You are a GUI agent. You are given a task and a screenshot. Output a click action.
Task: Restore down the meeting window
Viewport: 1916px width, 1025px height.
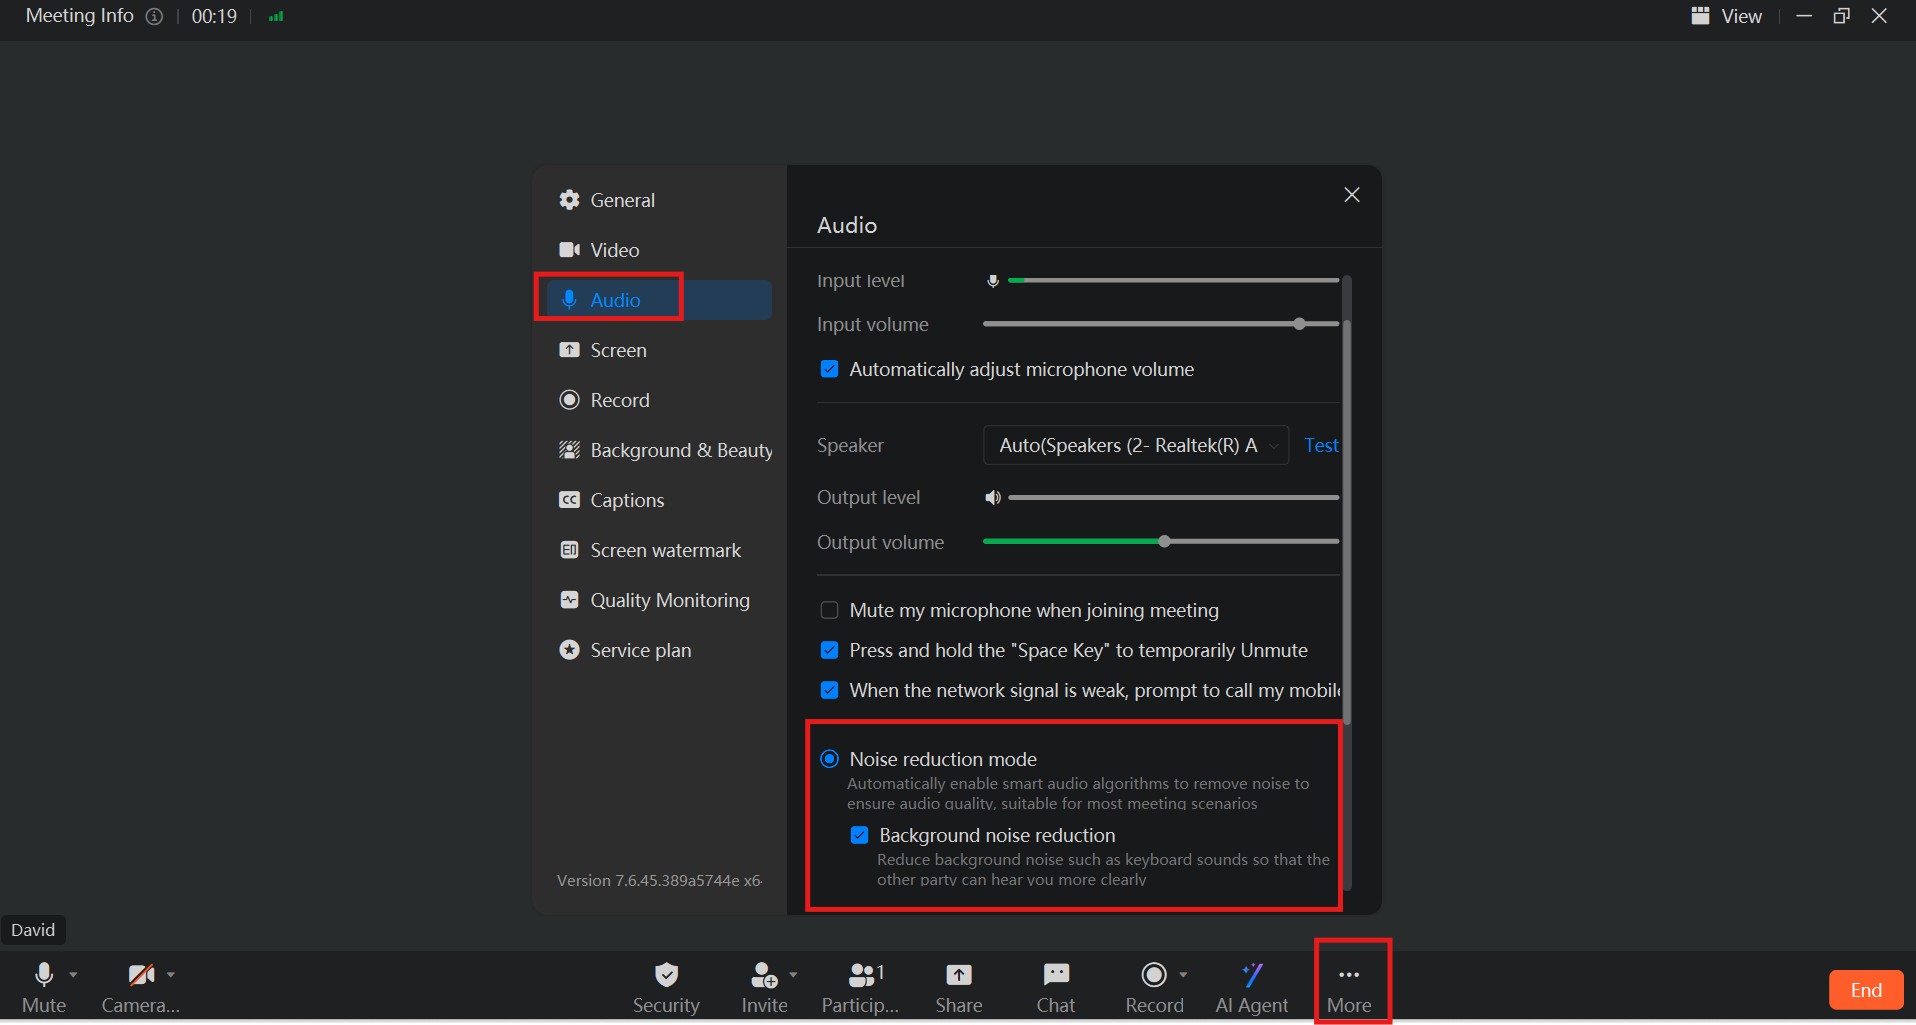[x=1841, y=16]
